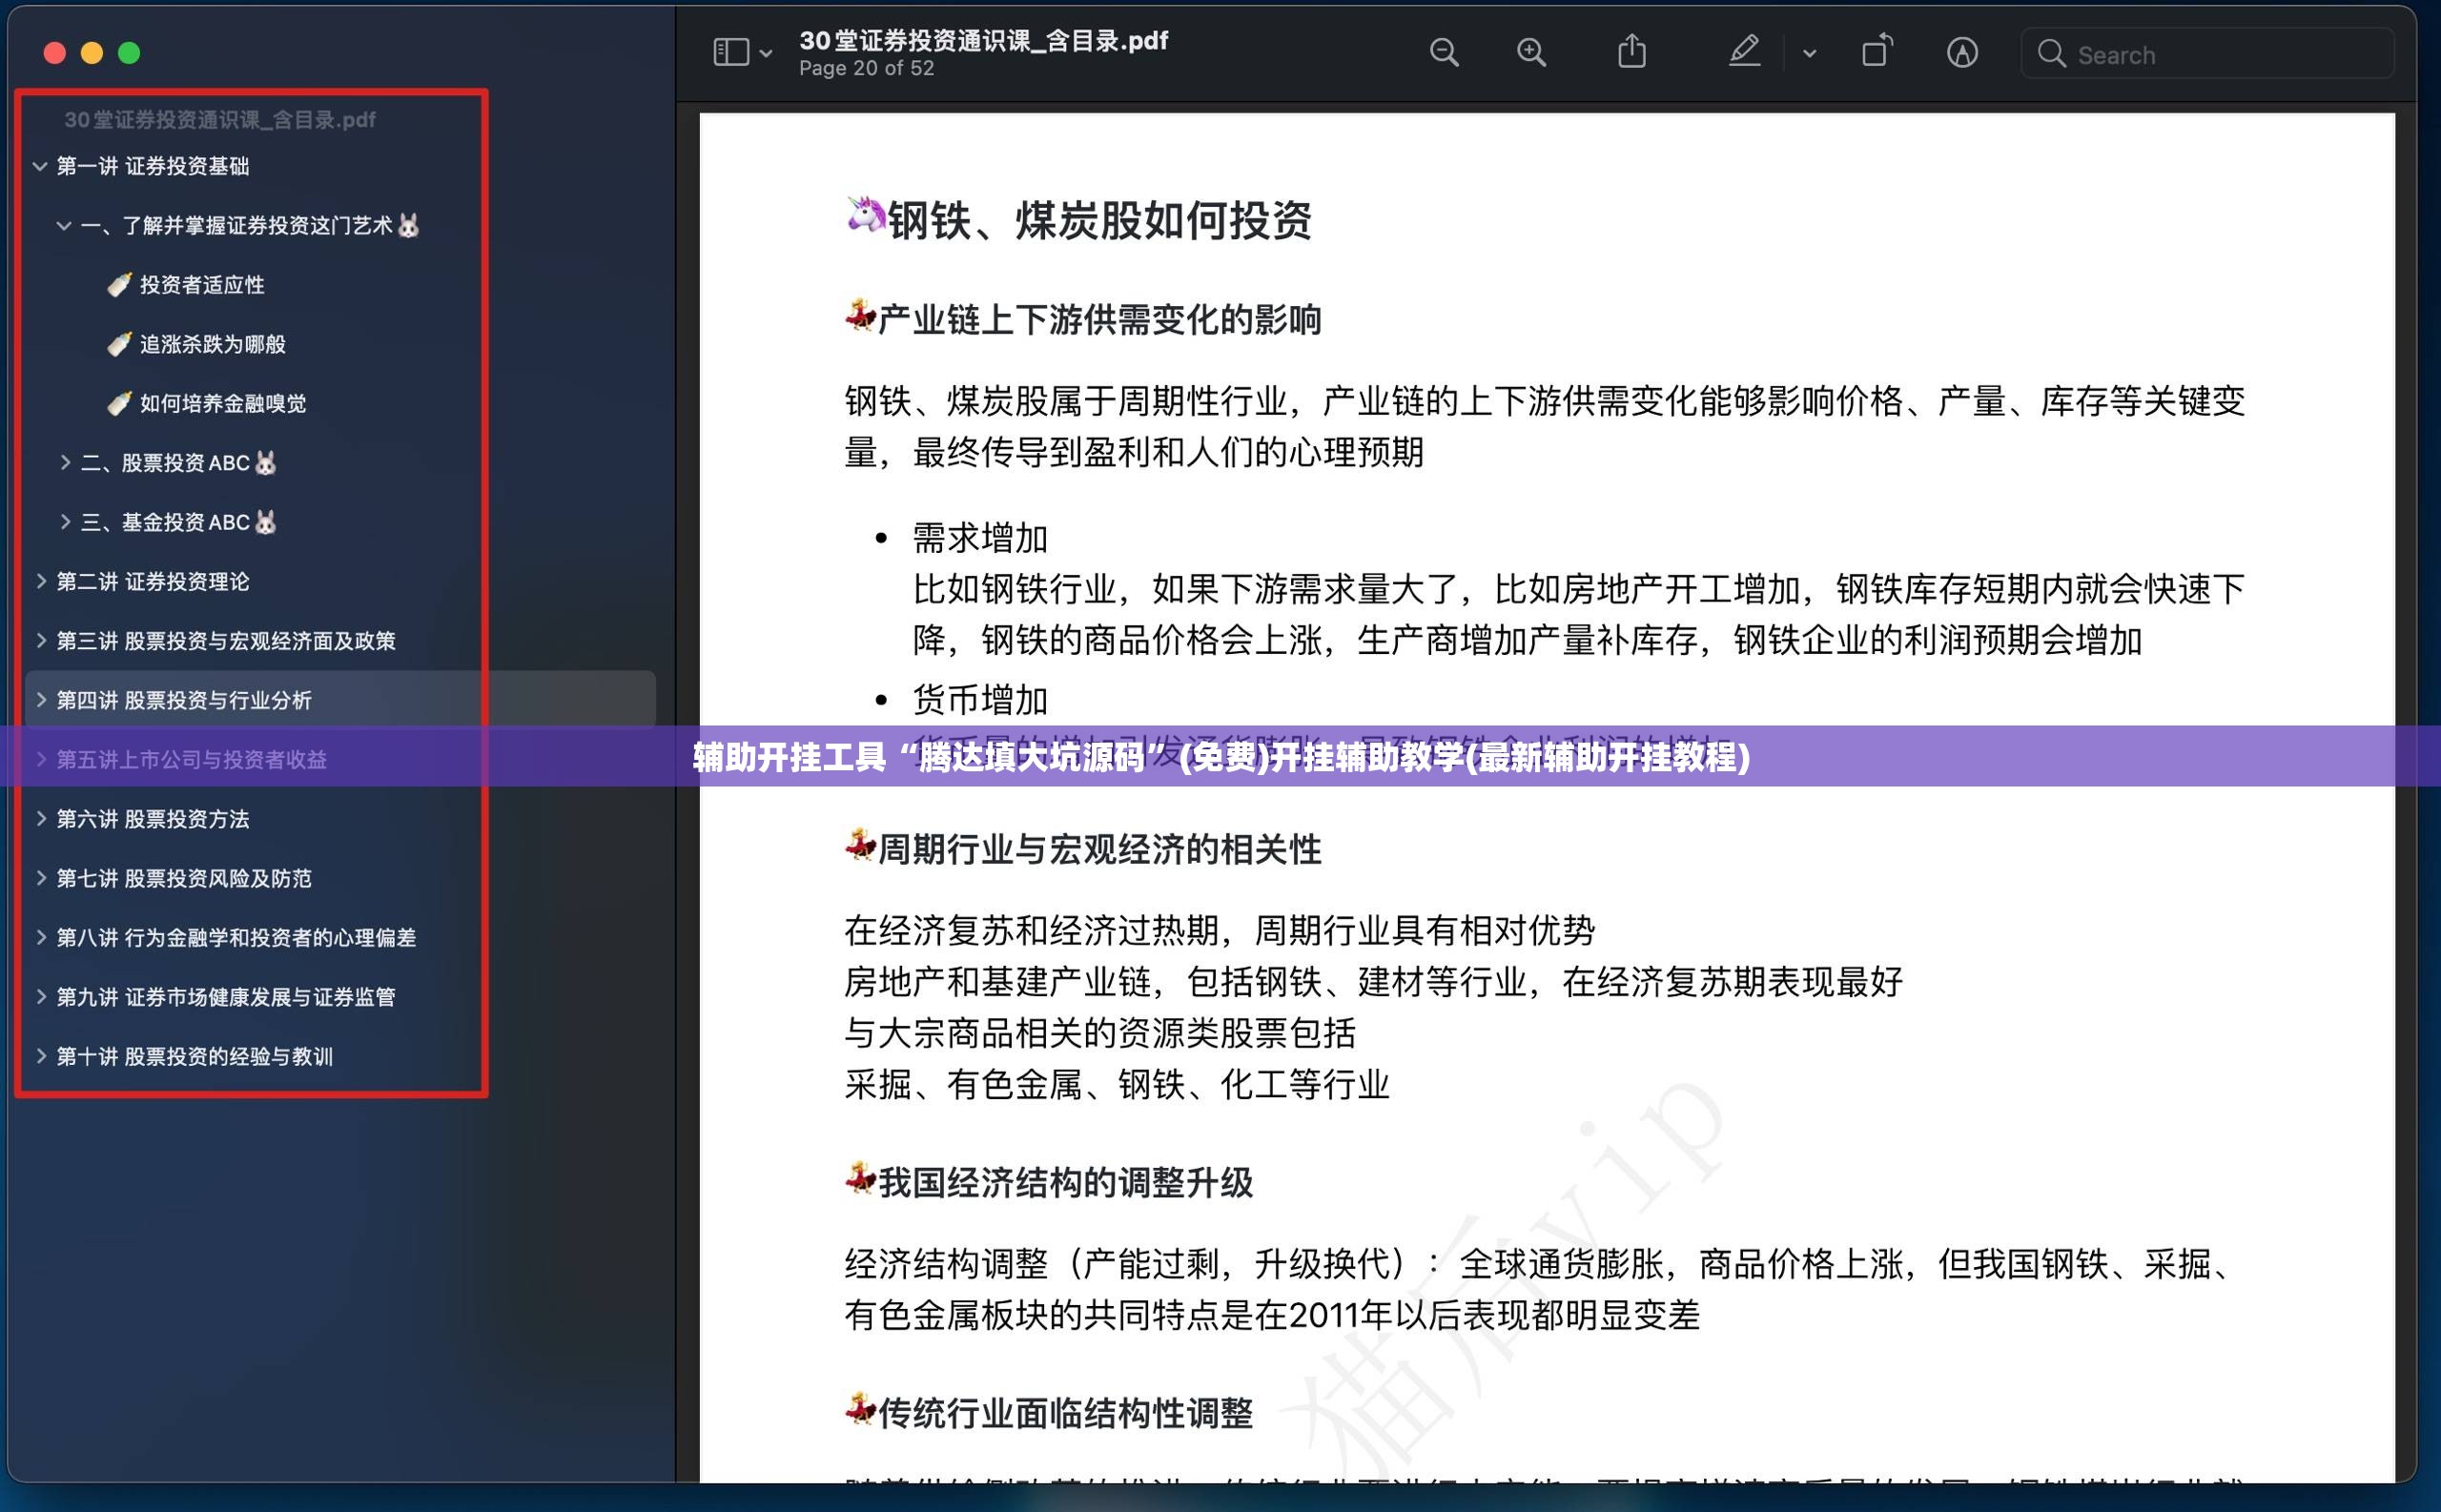
Task: Click subheading 周期行业与宏观经济的相关性
Action: [x=1100, y=850]
